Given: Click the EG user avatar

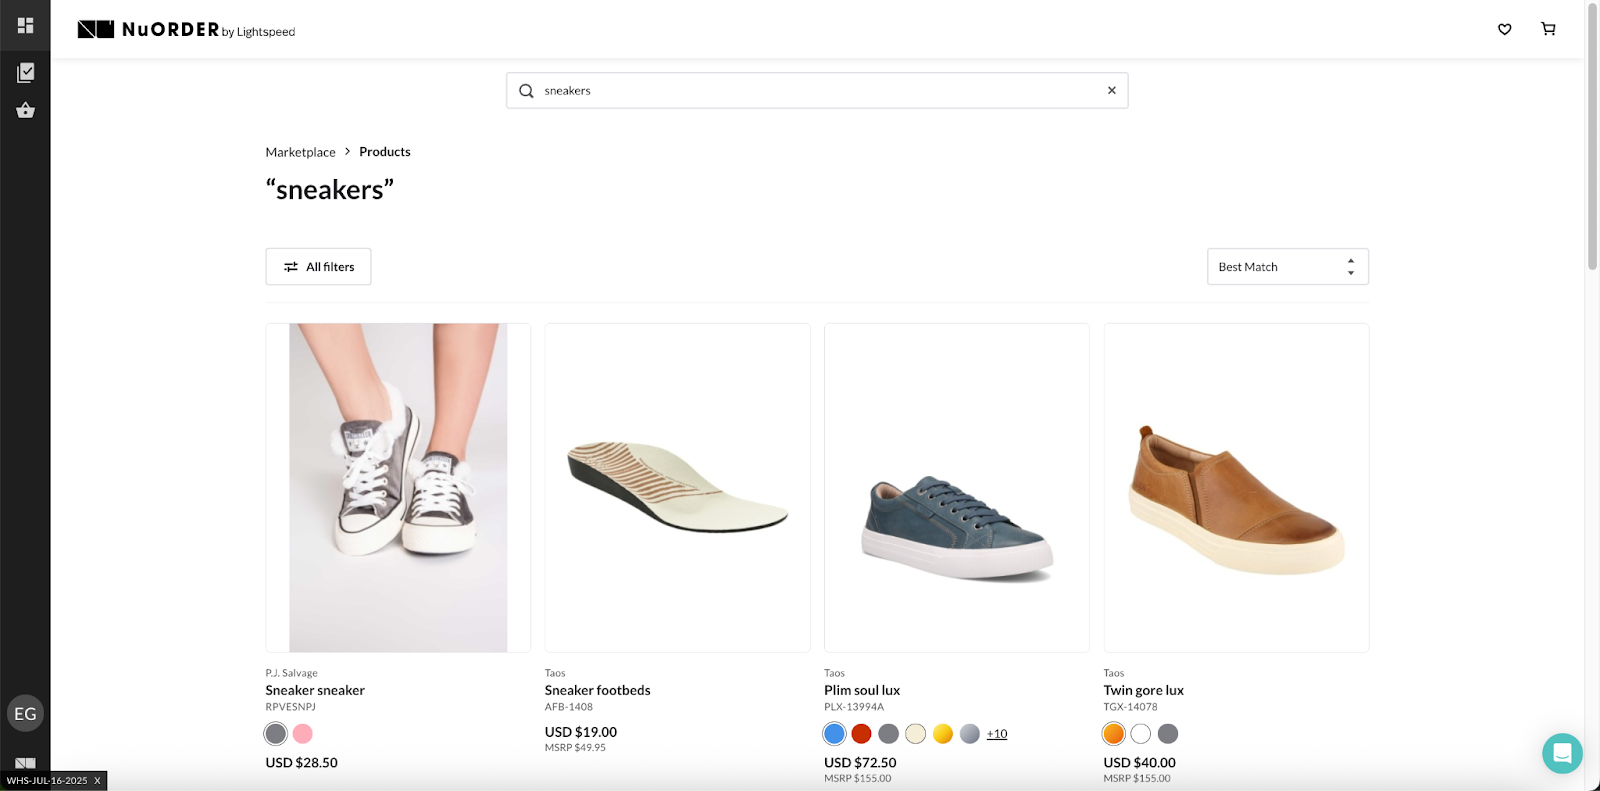Looking at the screenshot, I should pyautogui.click(x=25, y=713).
